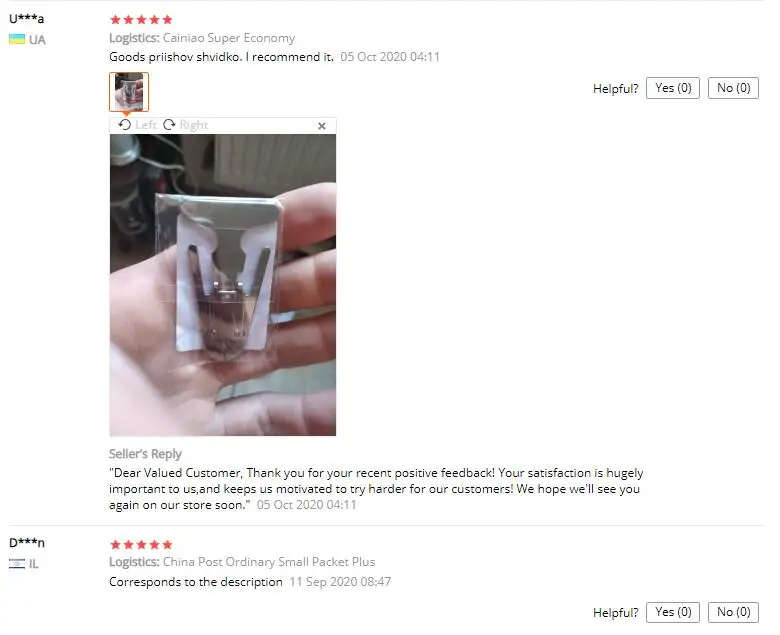This screenshot has height=635, width=780.
Task: Rotate the review photo left
Action: click(137, 125)
